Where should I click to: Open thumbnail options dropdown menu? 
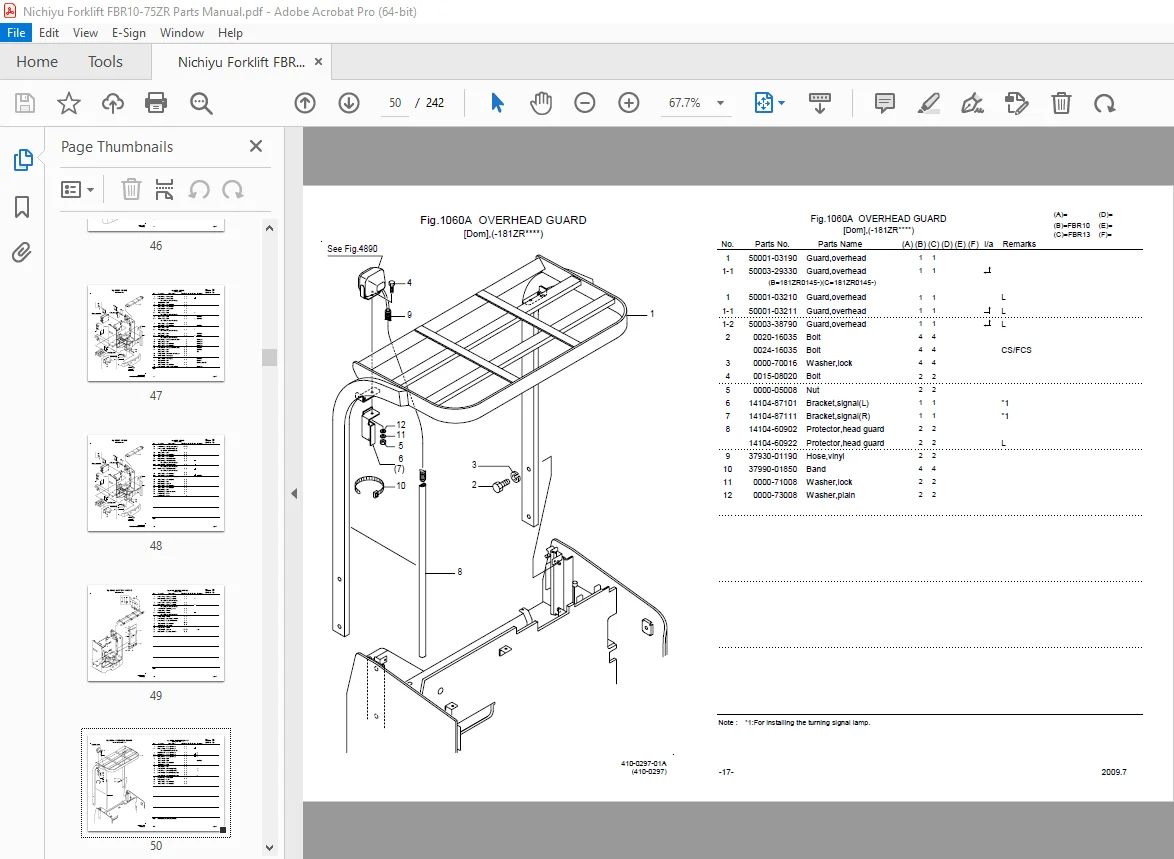[x=77, y=189]
